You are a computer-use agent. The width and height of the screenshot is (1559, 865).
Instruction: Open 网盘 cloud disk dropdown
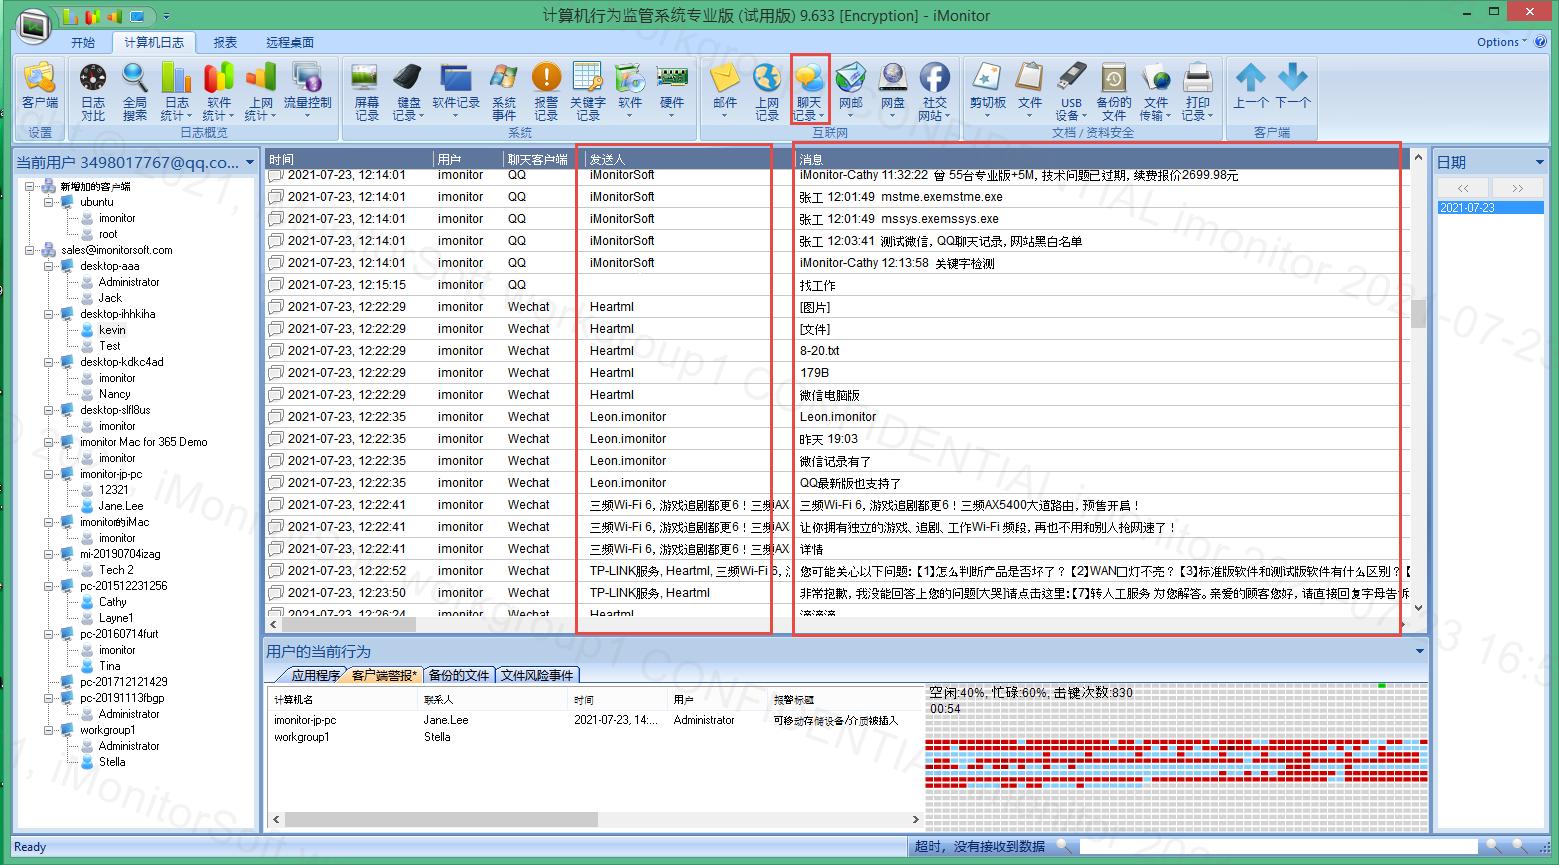click(x=893, y=91)
